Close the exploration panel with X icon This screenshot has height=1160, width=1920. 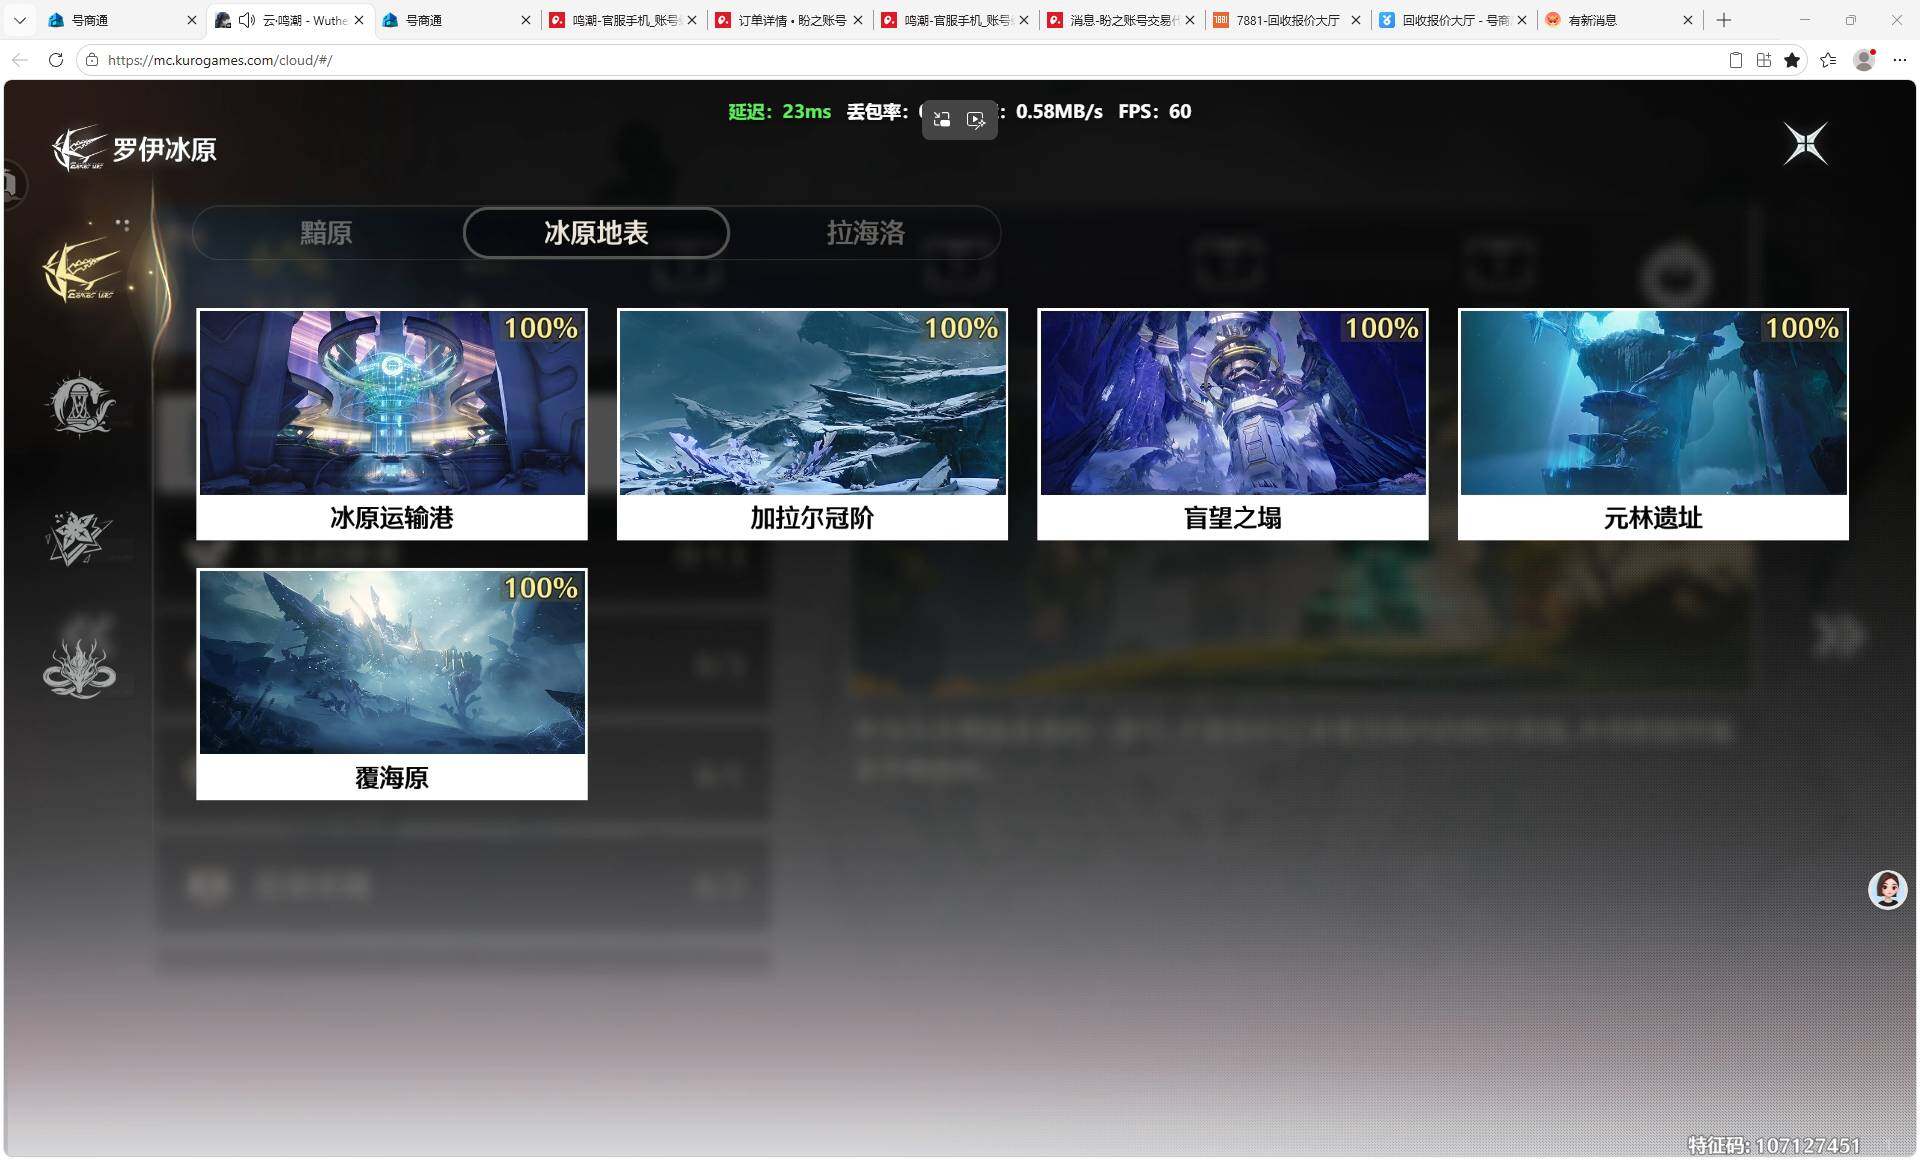1806,144
